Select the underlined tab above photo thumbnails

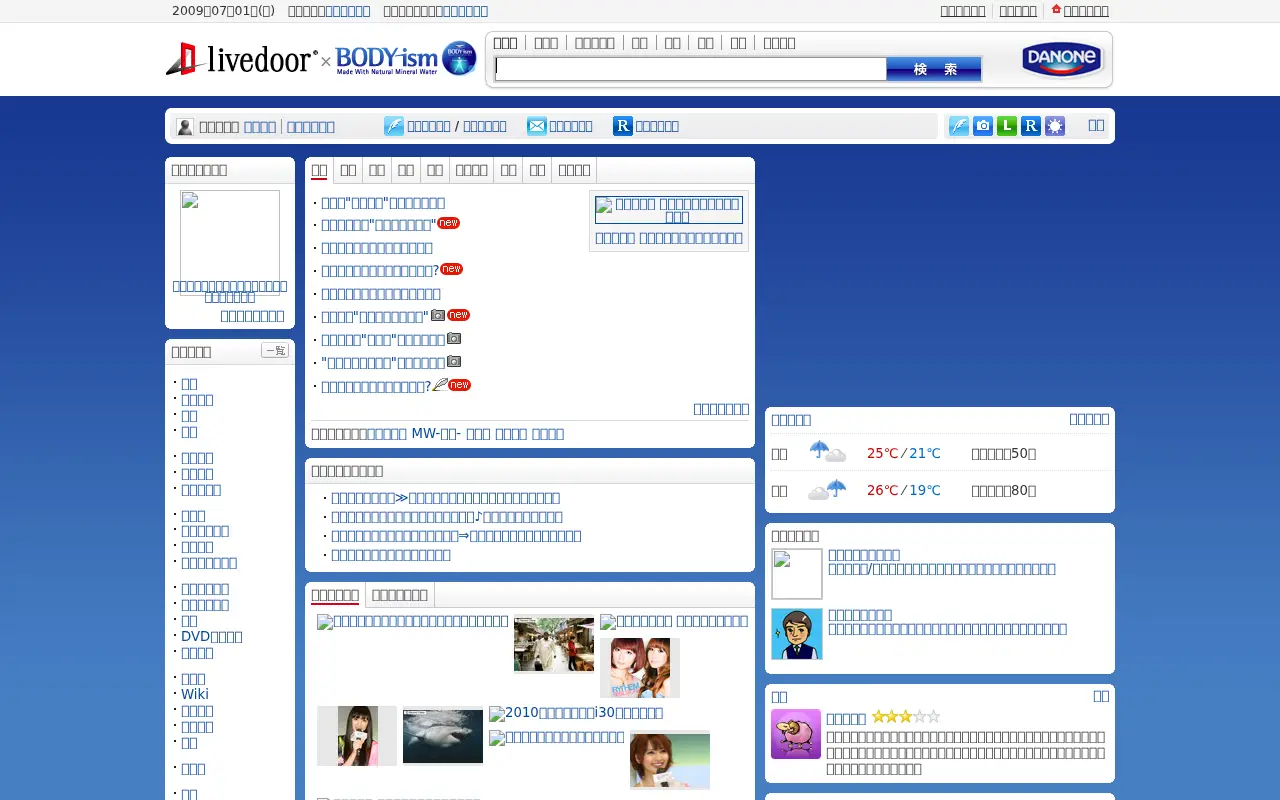pos(335,595)
